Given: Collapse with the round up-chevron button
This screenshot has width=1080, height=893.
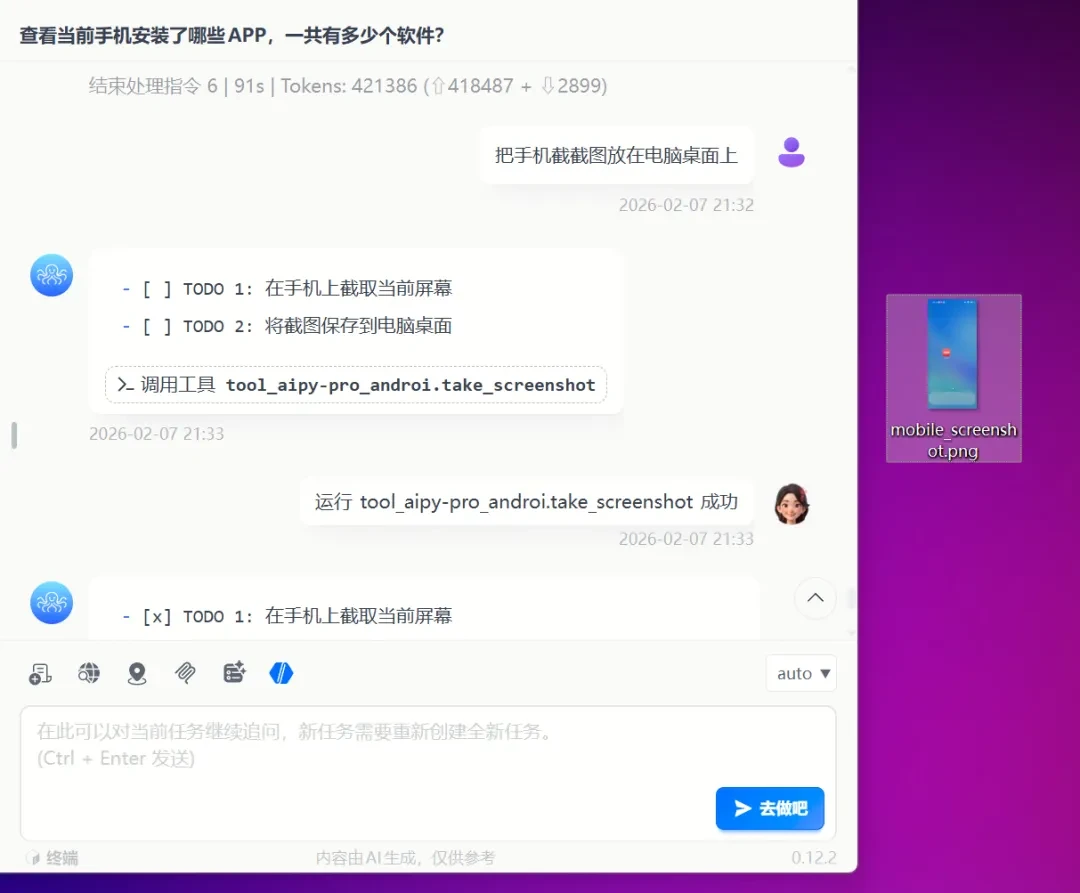Looking at the screenshot, I should (x=816, y=598).
